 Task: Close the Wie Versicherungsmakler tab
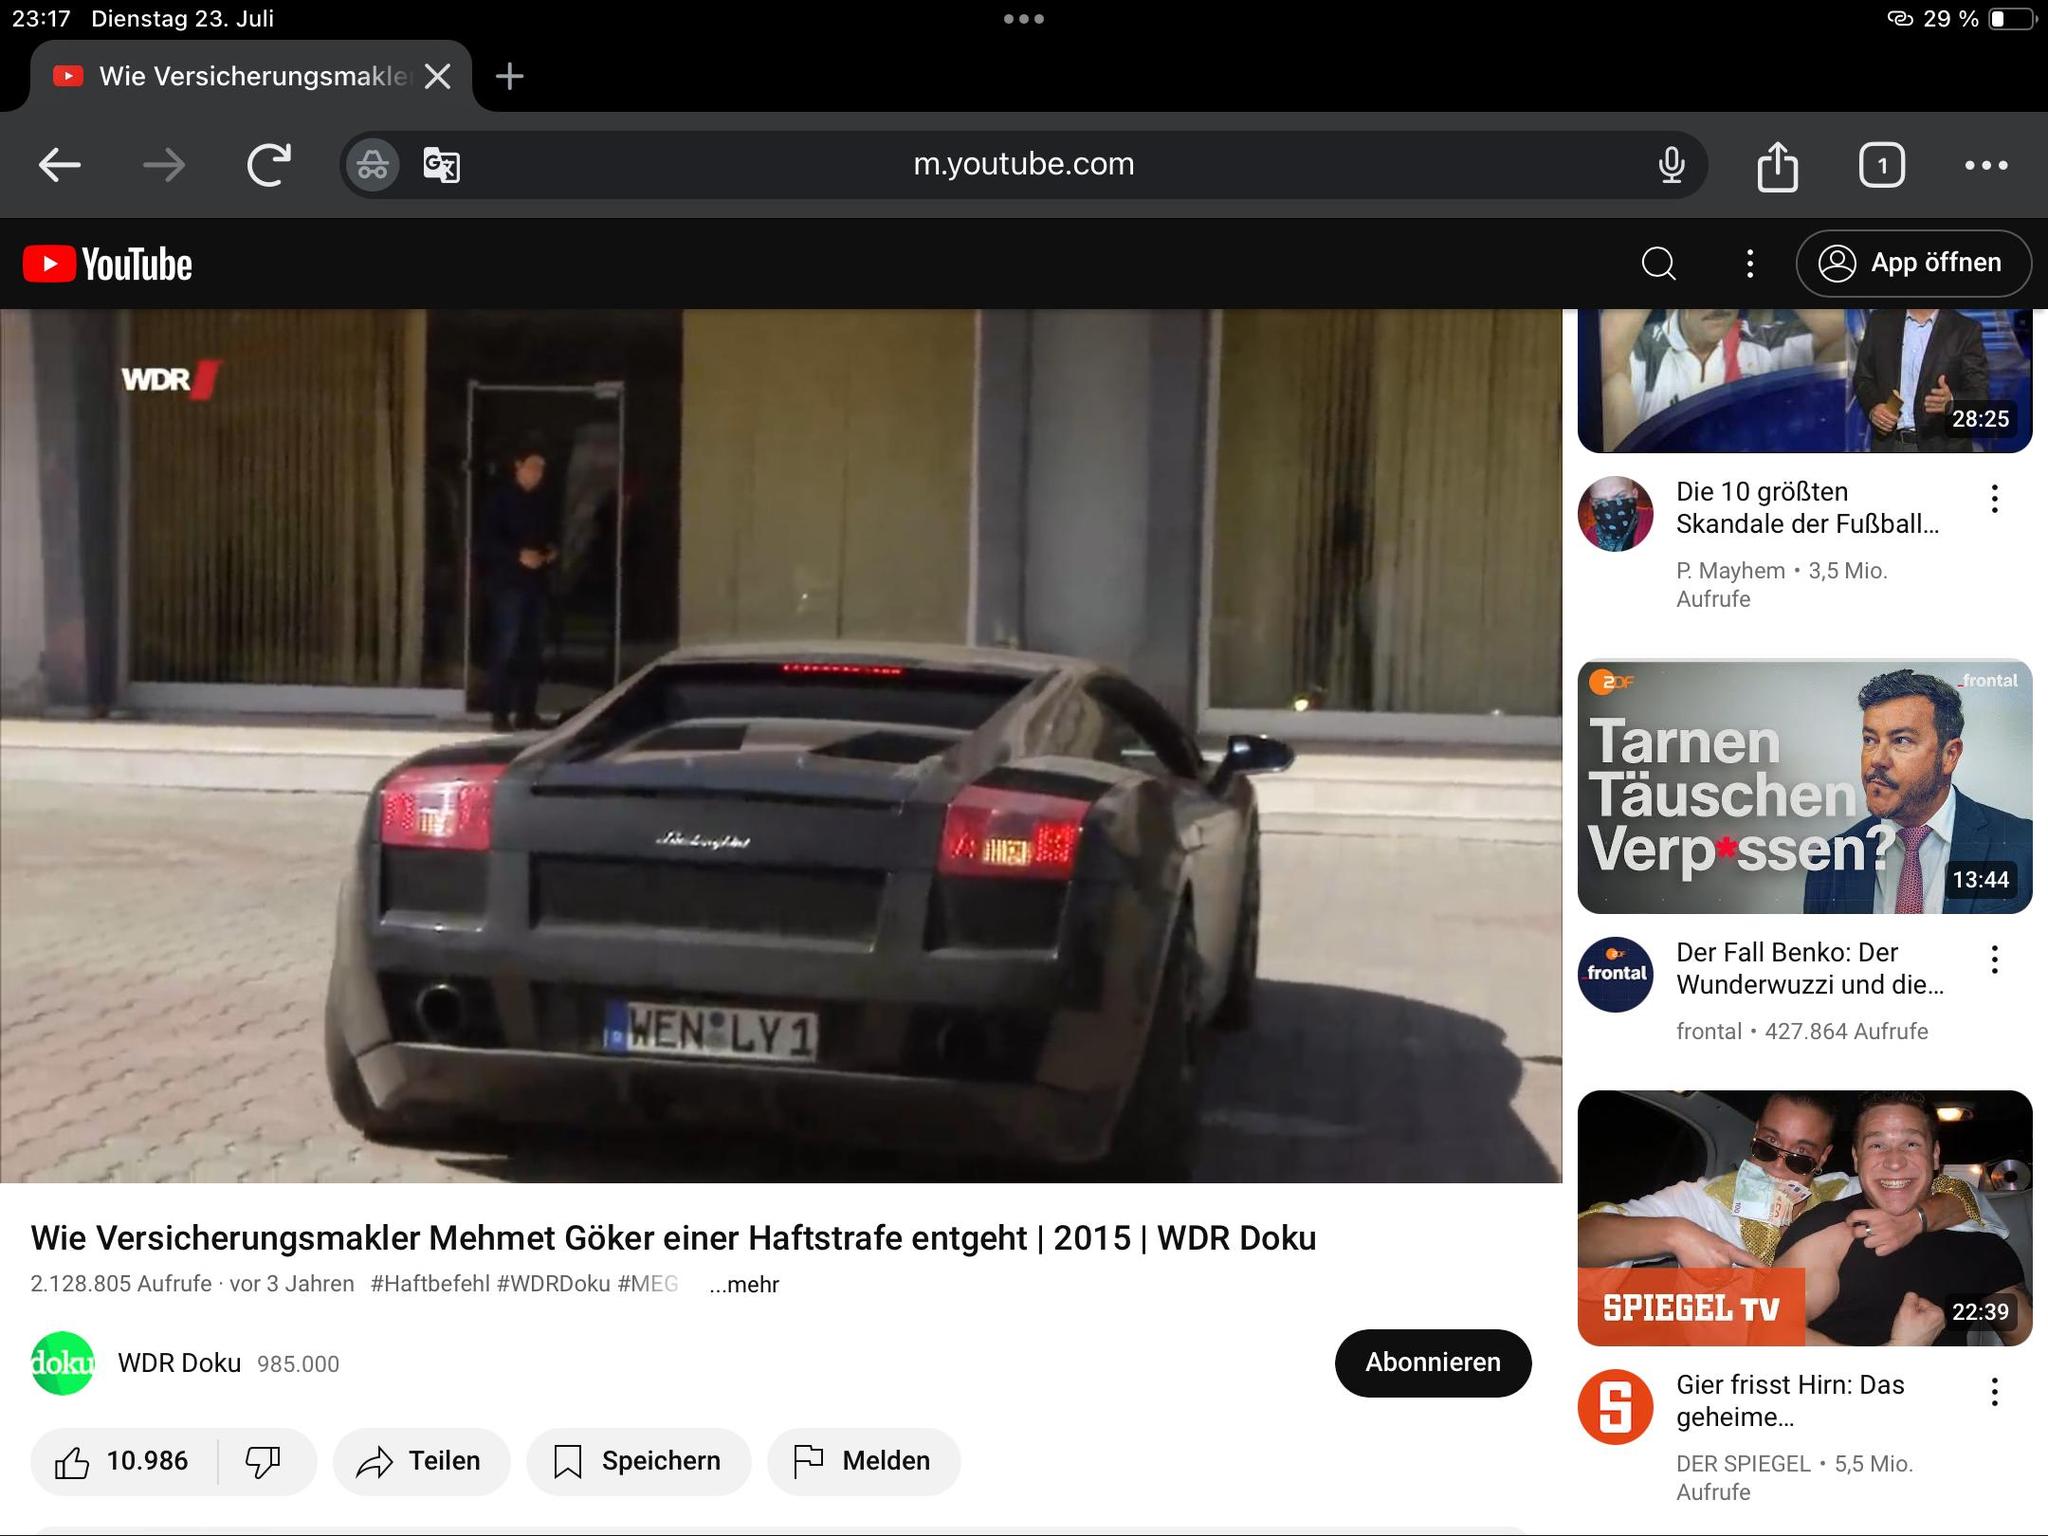coord(438,76)
